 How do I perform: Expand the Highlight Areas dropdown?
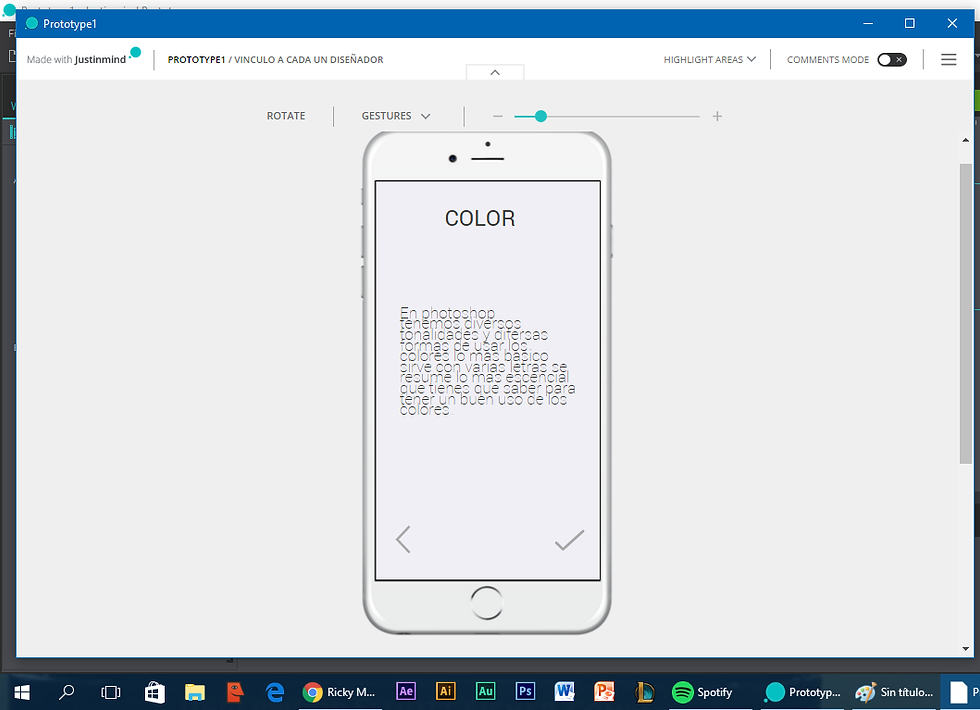point(709,59)
